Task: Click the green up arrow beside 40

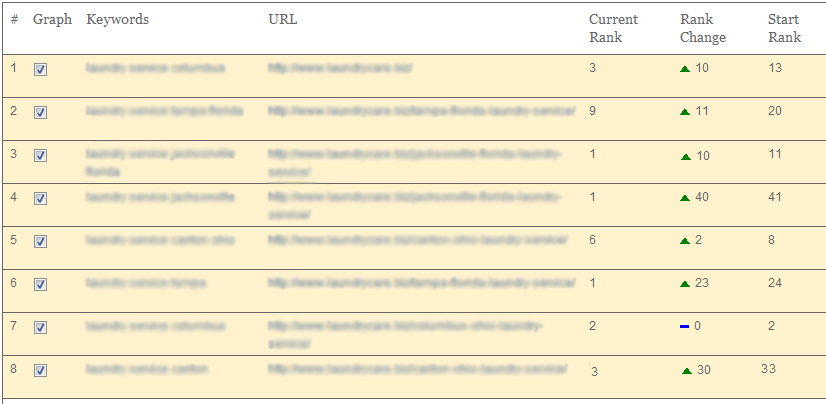Action: point(685,199)
